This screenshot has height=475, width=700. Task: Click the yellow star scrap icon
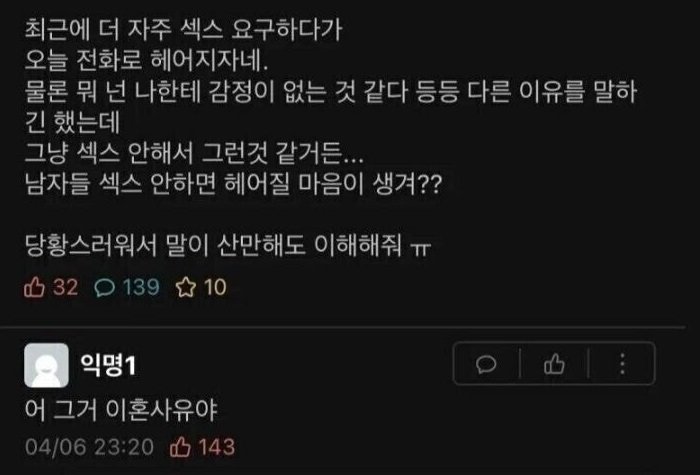click(x=185, y=288)
